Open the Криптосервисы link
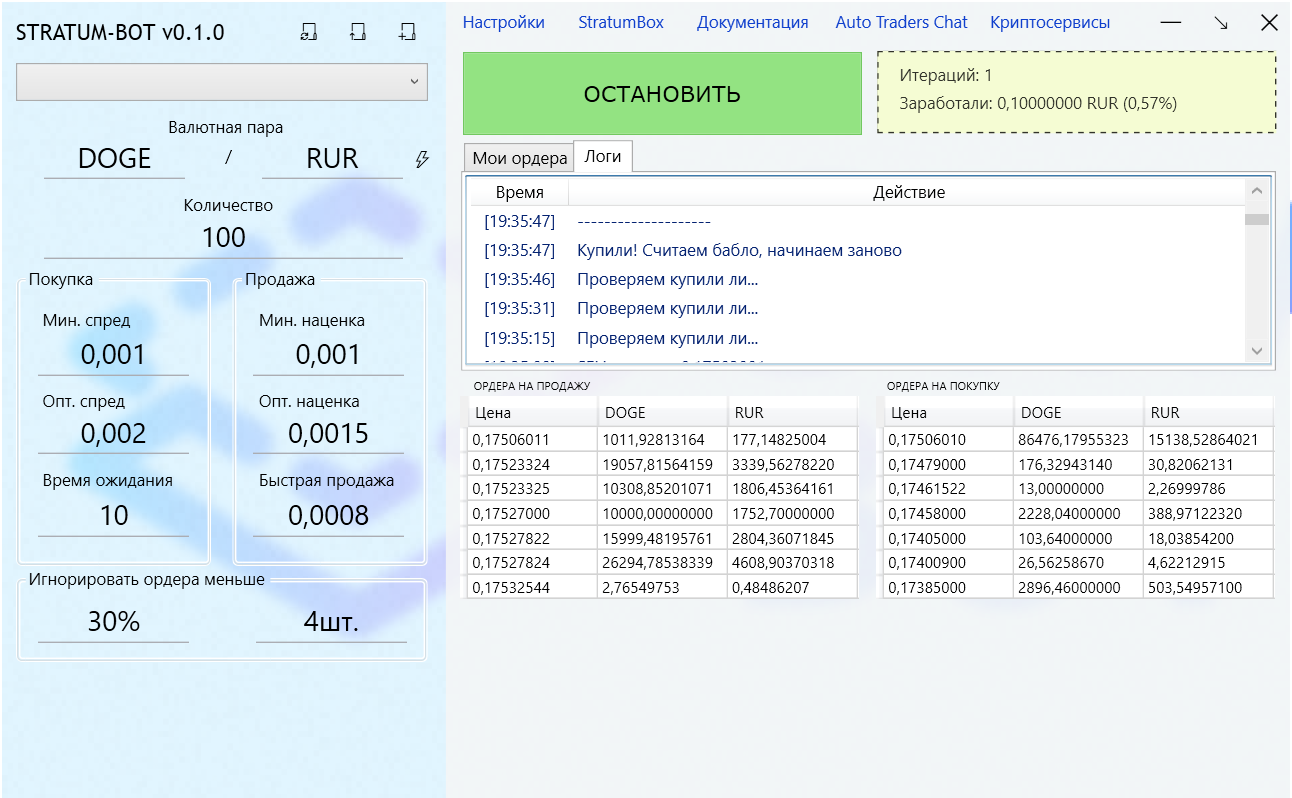1292x798 pixels. coord(1049,22)
